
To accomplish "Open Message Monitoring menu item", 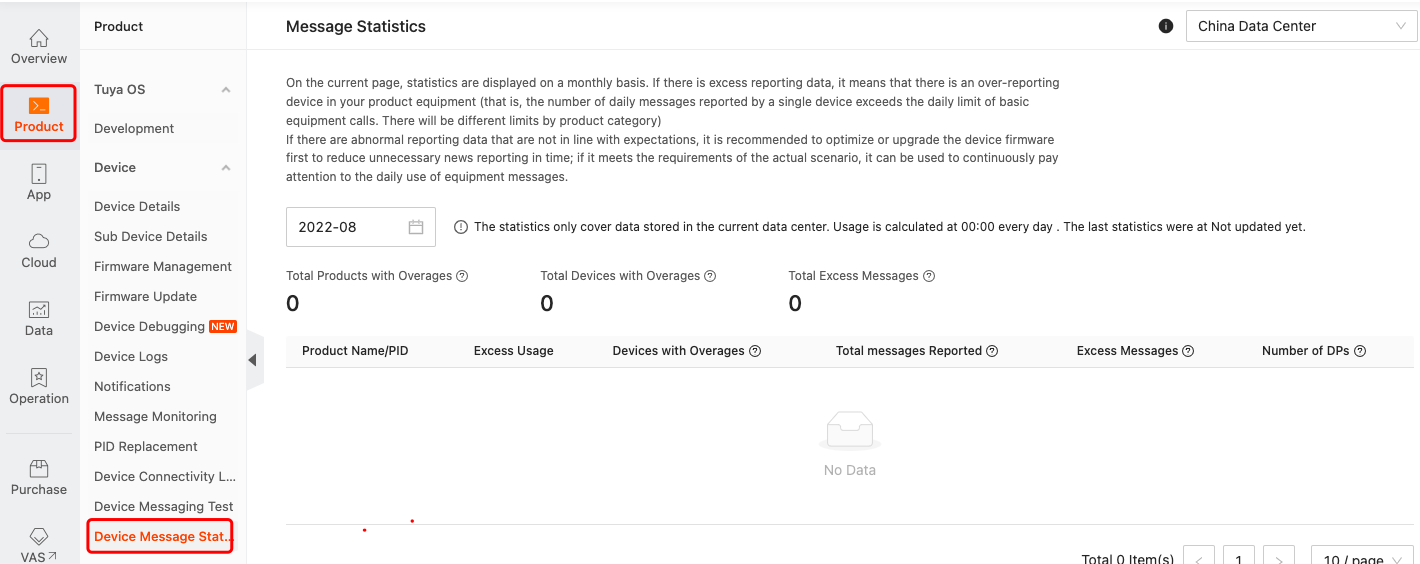I will pos(155,417).
